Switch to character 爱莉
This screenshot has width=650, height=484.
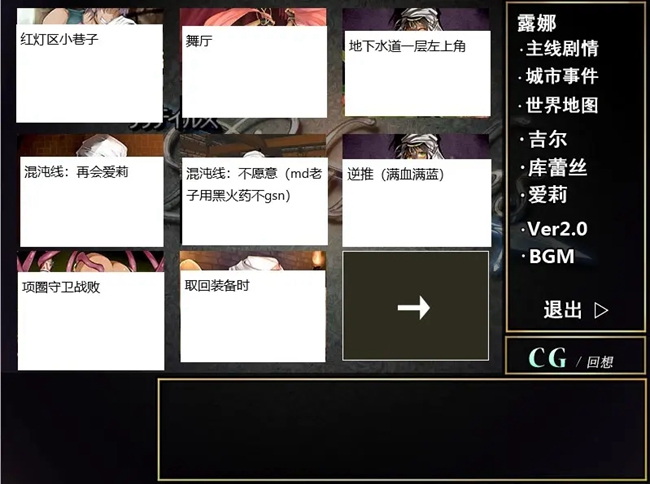547,195
